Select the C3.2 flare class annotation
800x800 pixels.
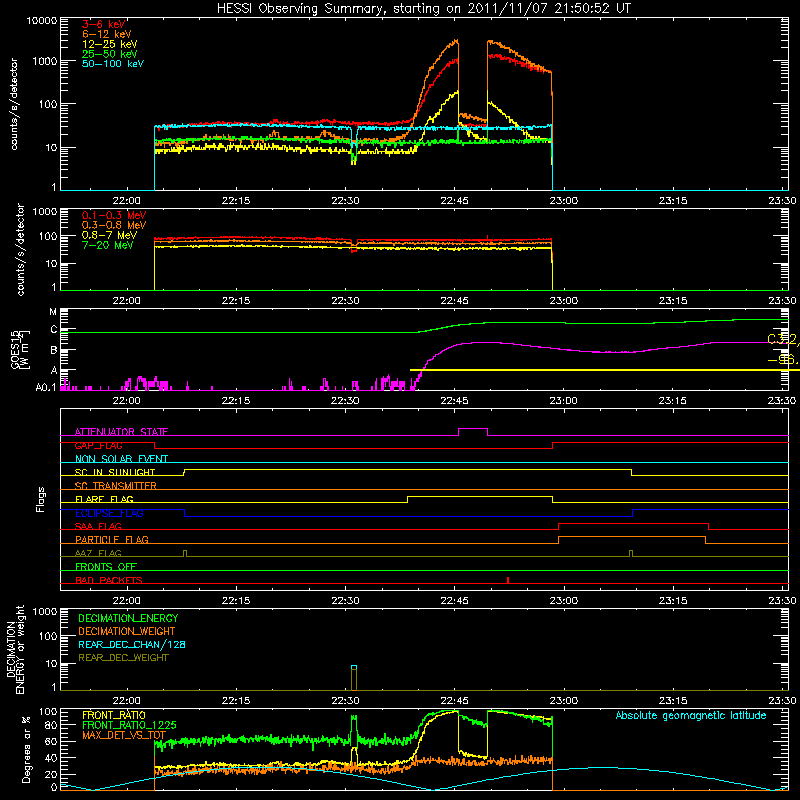coord(783,339)
